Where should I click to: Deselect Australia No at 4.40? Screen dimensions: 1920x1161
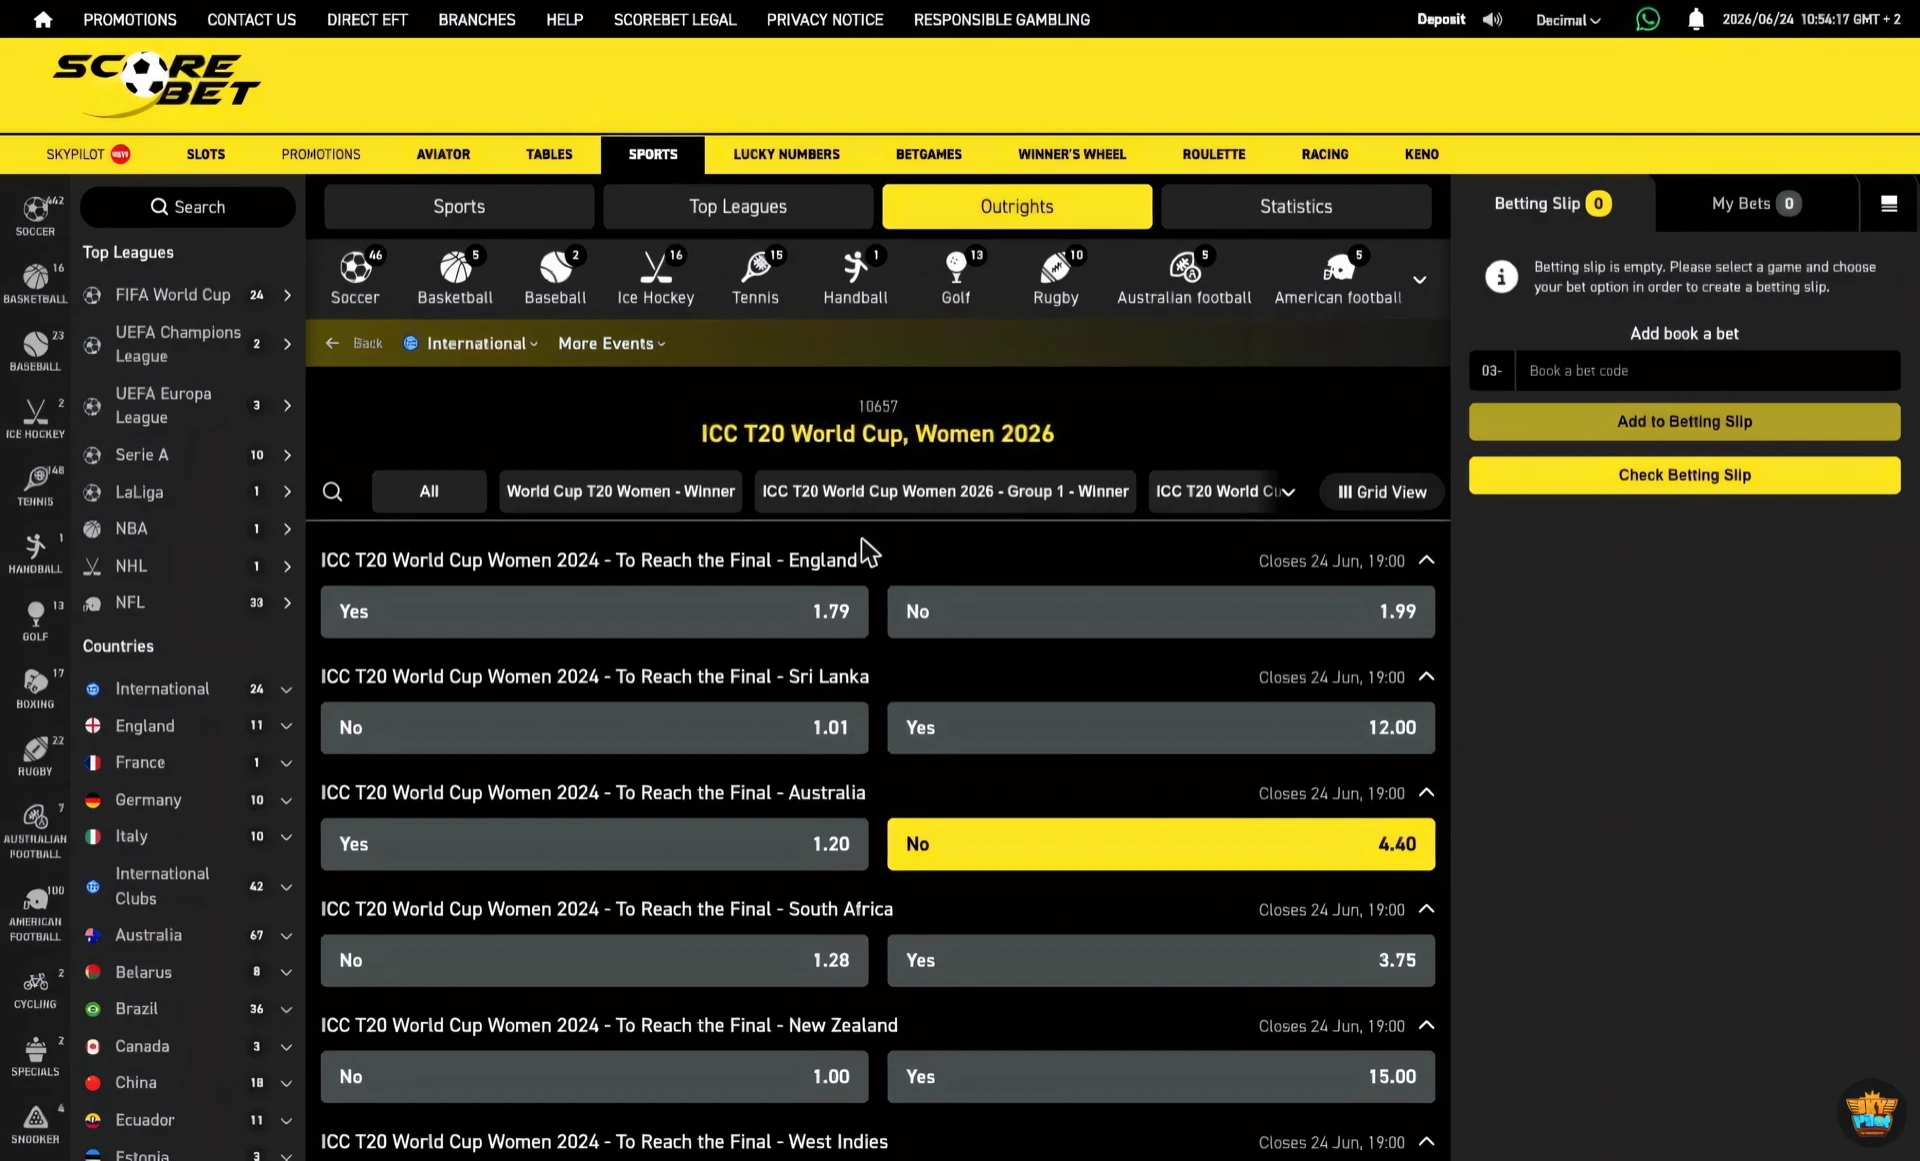[1161, 844]
